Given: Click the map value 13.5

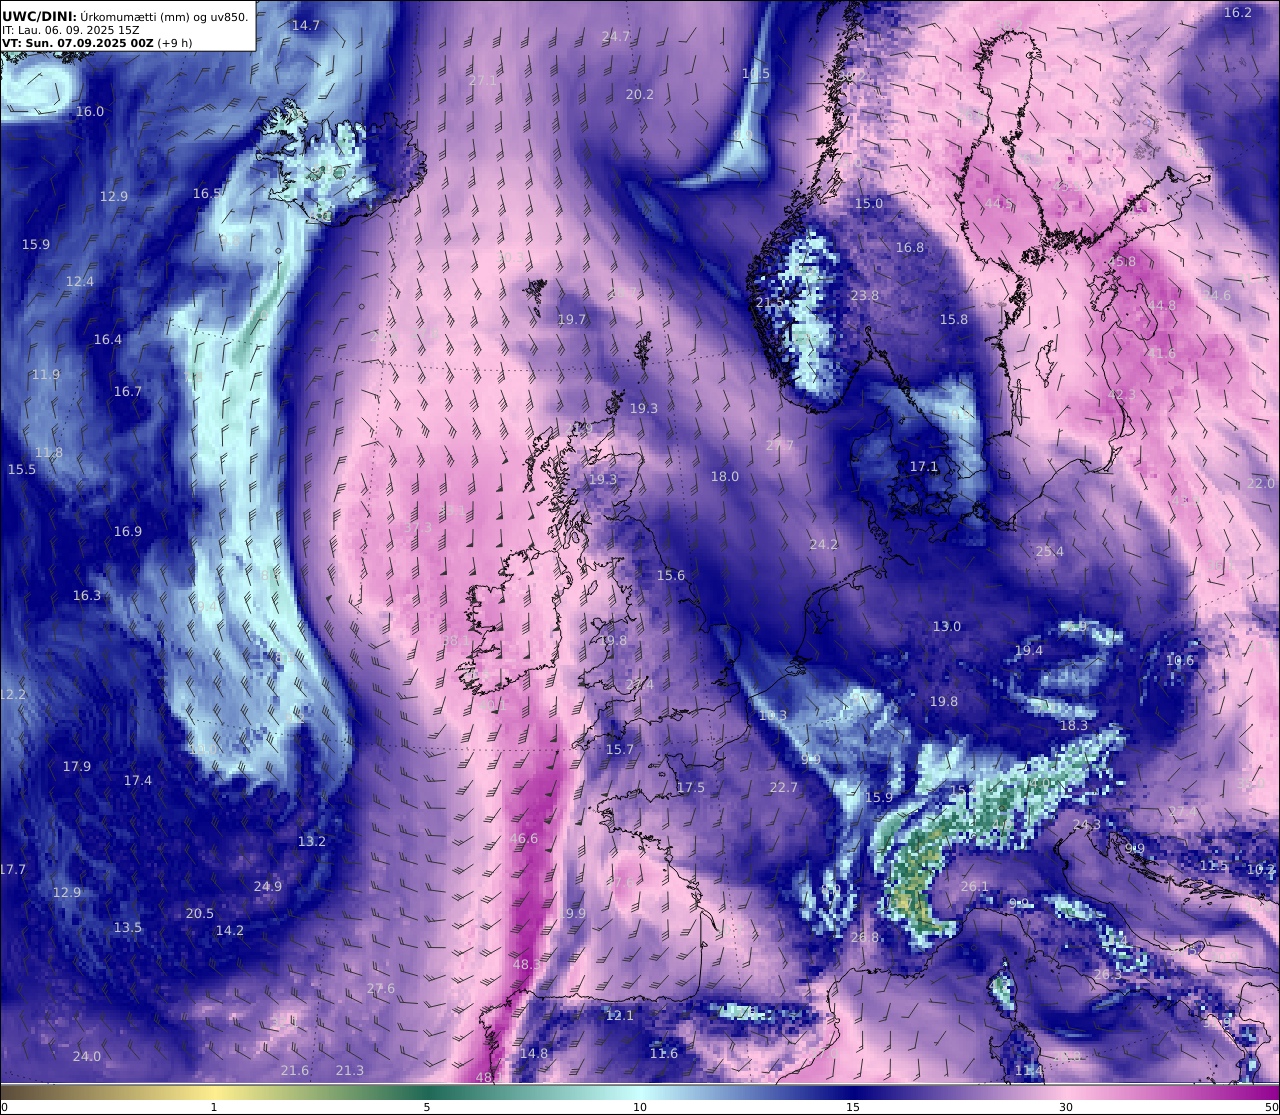Looking at the screenshot, I should coord(128,927).
